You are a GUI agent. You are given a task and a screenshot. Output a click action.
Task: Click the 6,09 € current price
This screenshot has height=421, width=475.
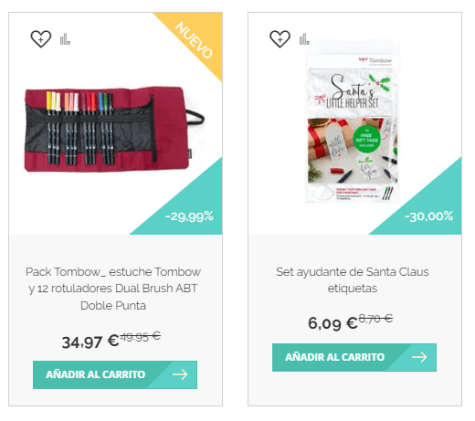click(333, 323)
